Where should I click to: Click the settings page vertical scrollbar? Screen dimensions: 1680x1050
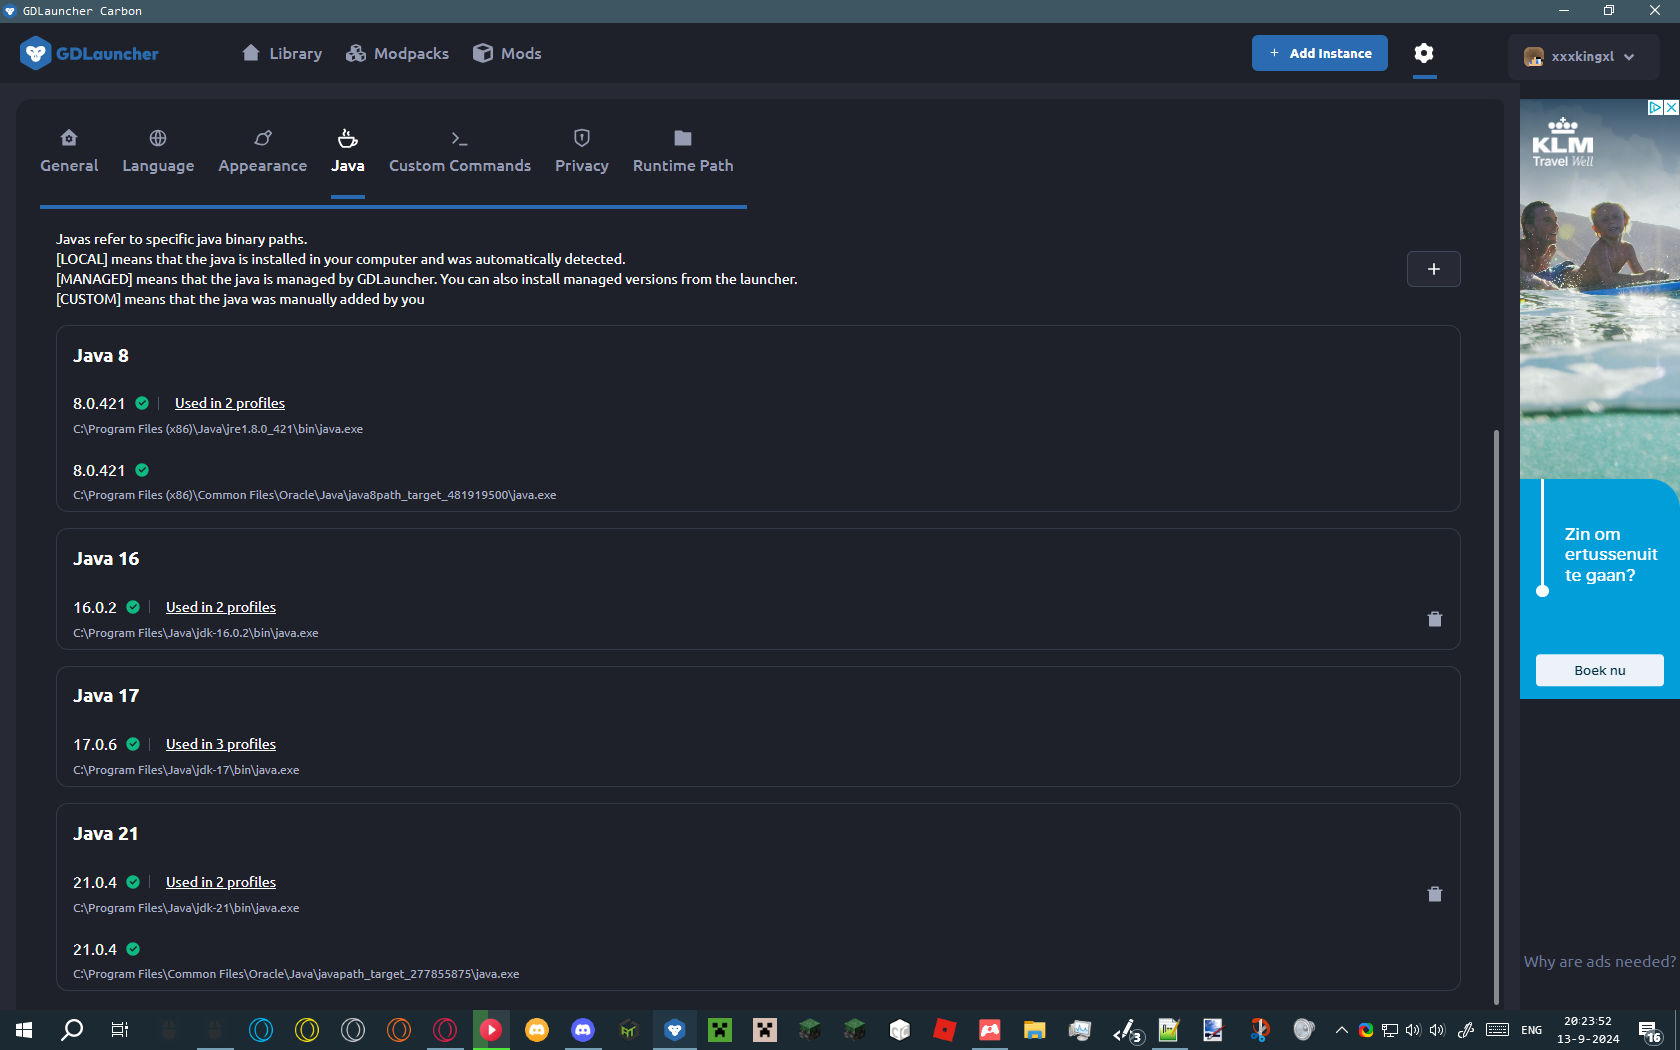point(1496,715)
